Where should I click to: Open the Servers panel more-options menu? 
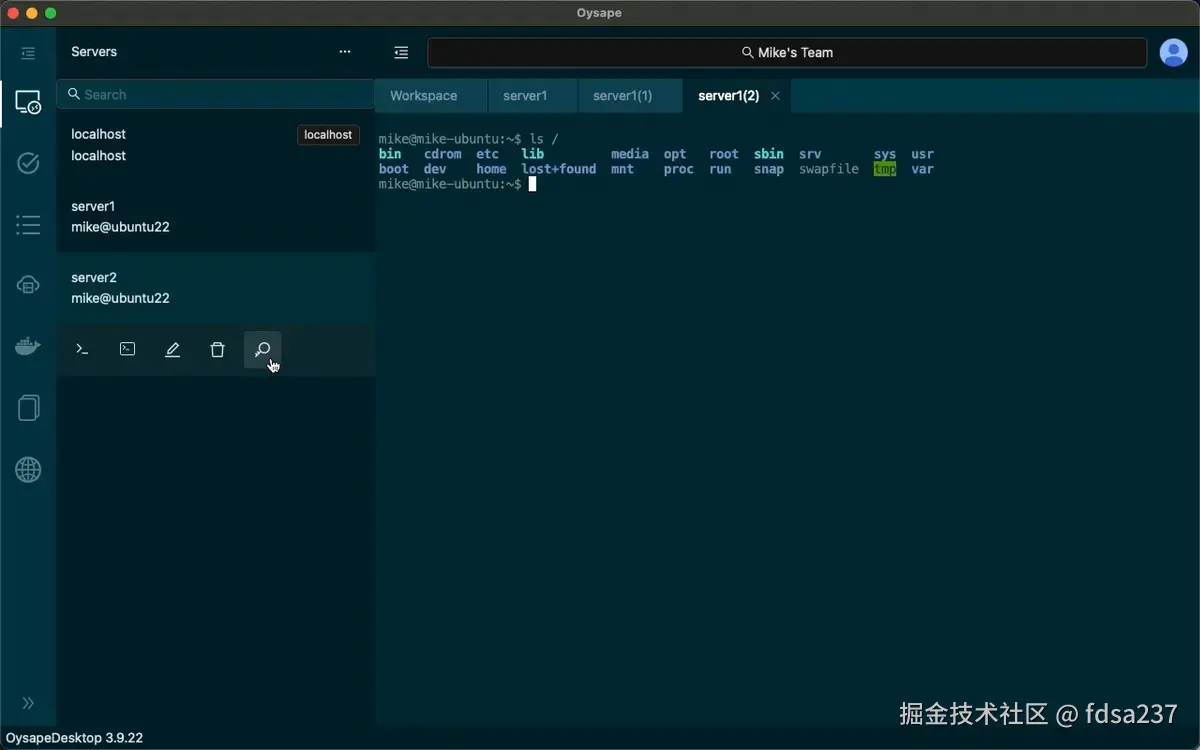344,51
